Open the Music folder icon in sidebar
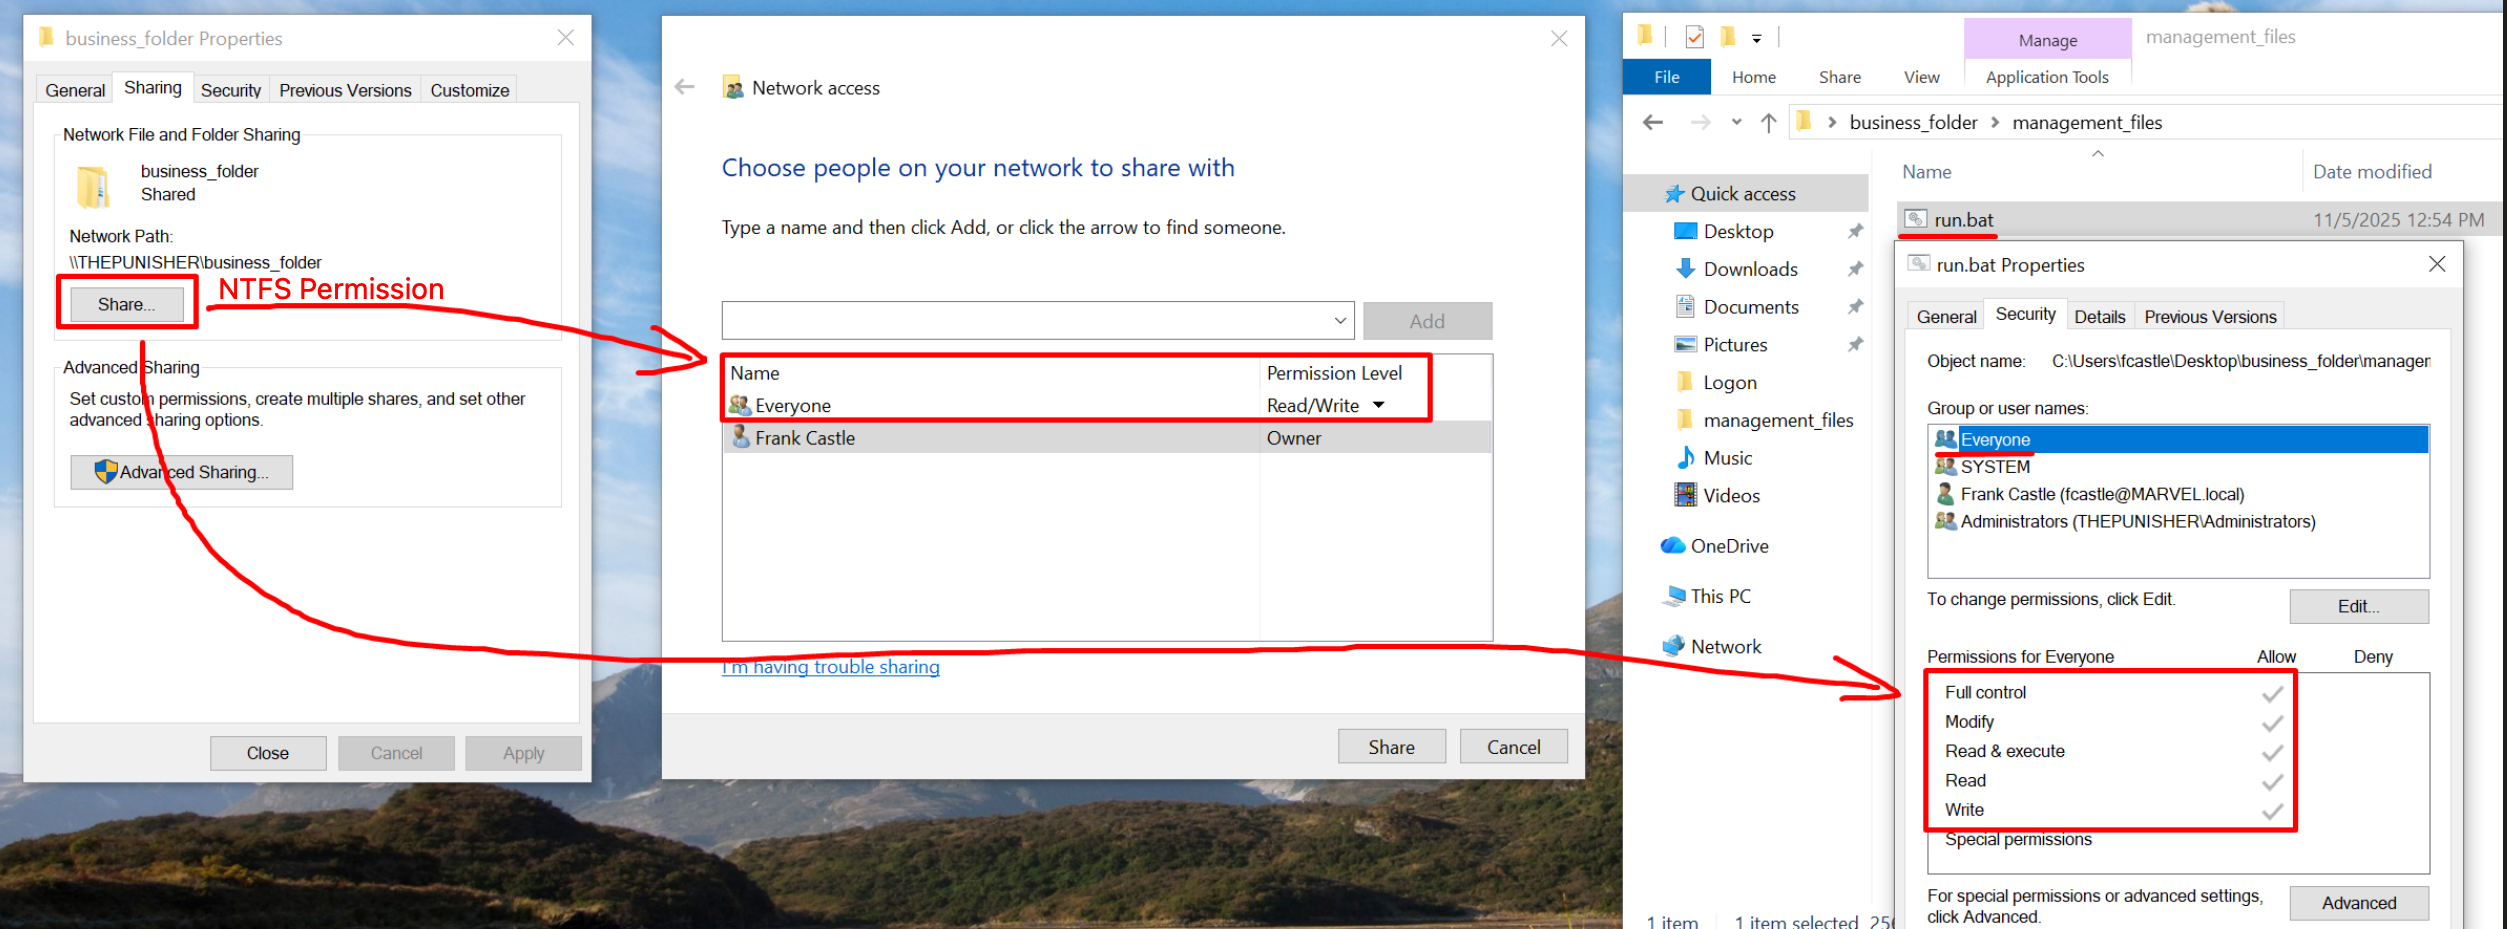 (x=1685, y=458)
